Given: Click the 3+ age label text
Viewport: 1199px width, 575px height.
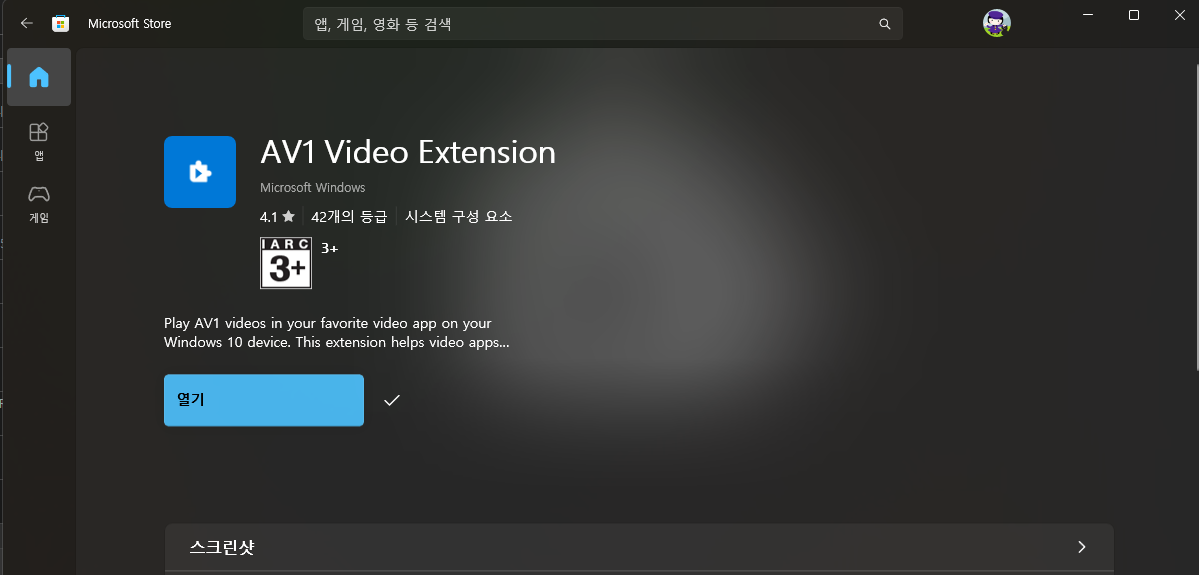Looking at the screenshot, I should click(x=330, y=248).
